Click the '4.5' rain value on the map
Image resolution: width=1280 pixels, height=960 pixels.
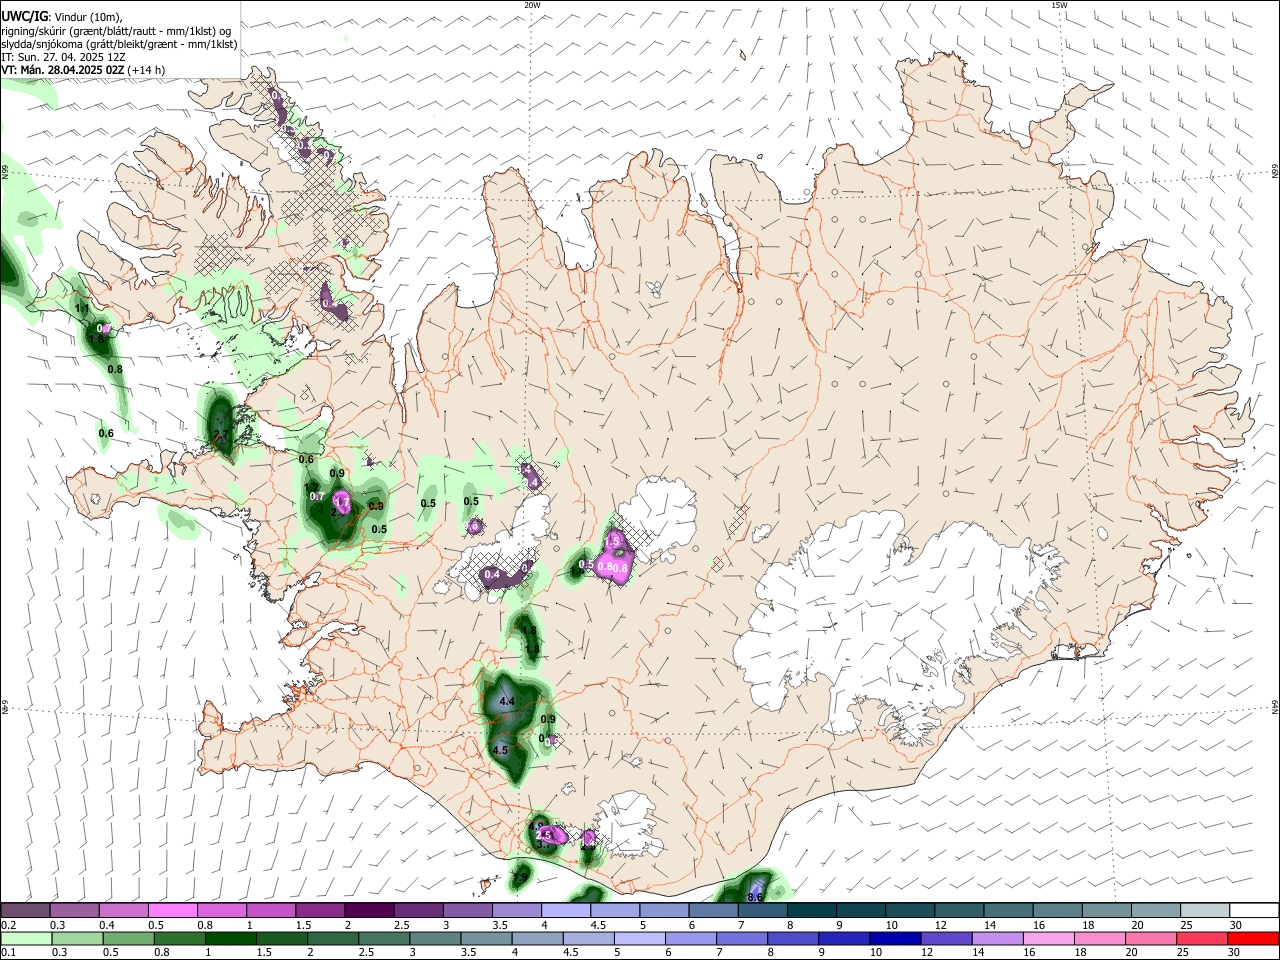(x=501, y=750)
